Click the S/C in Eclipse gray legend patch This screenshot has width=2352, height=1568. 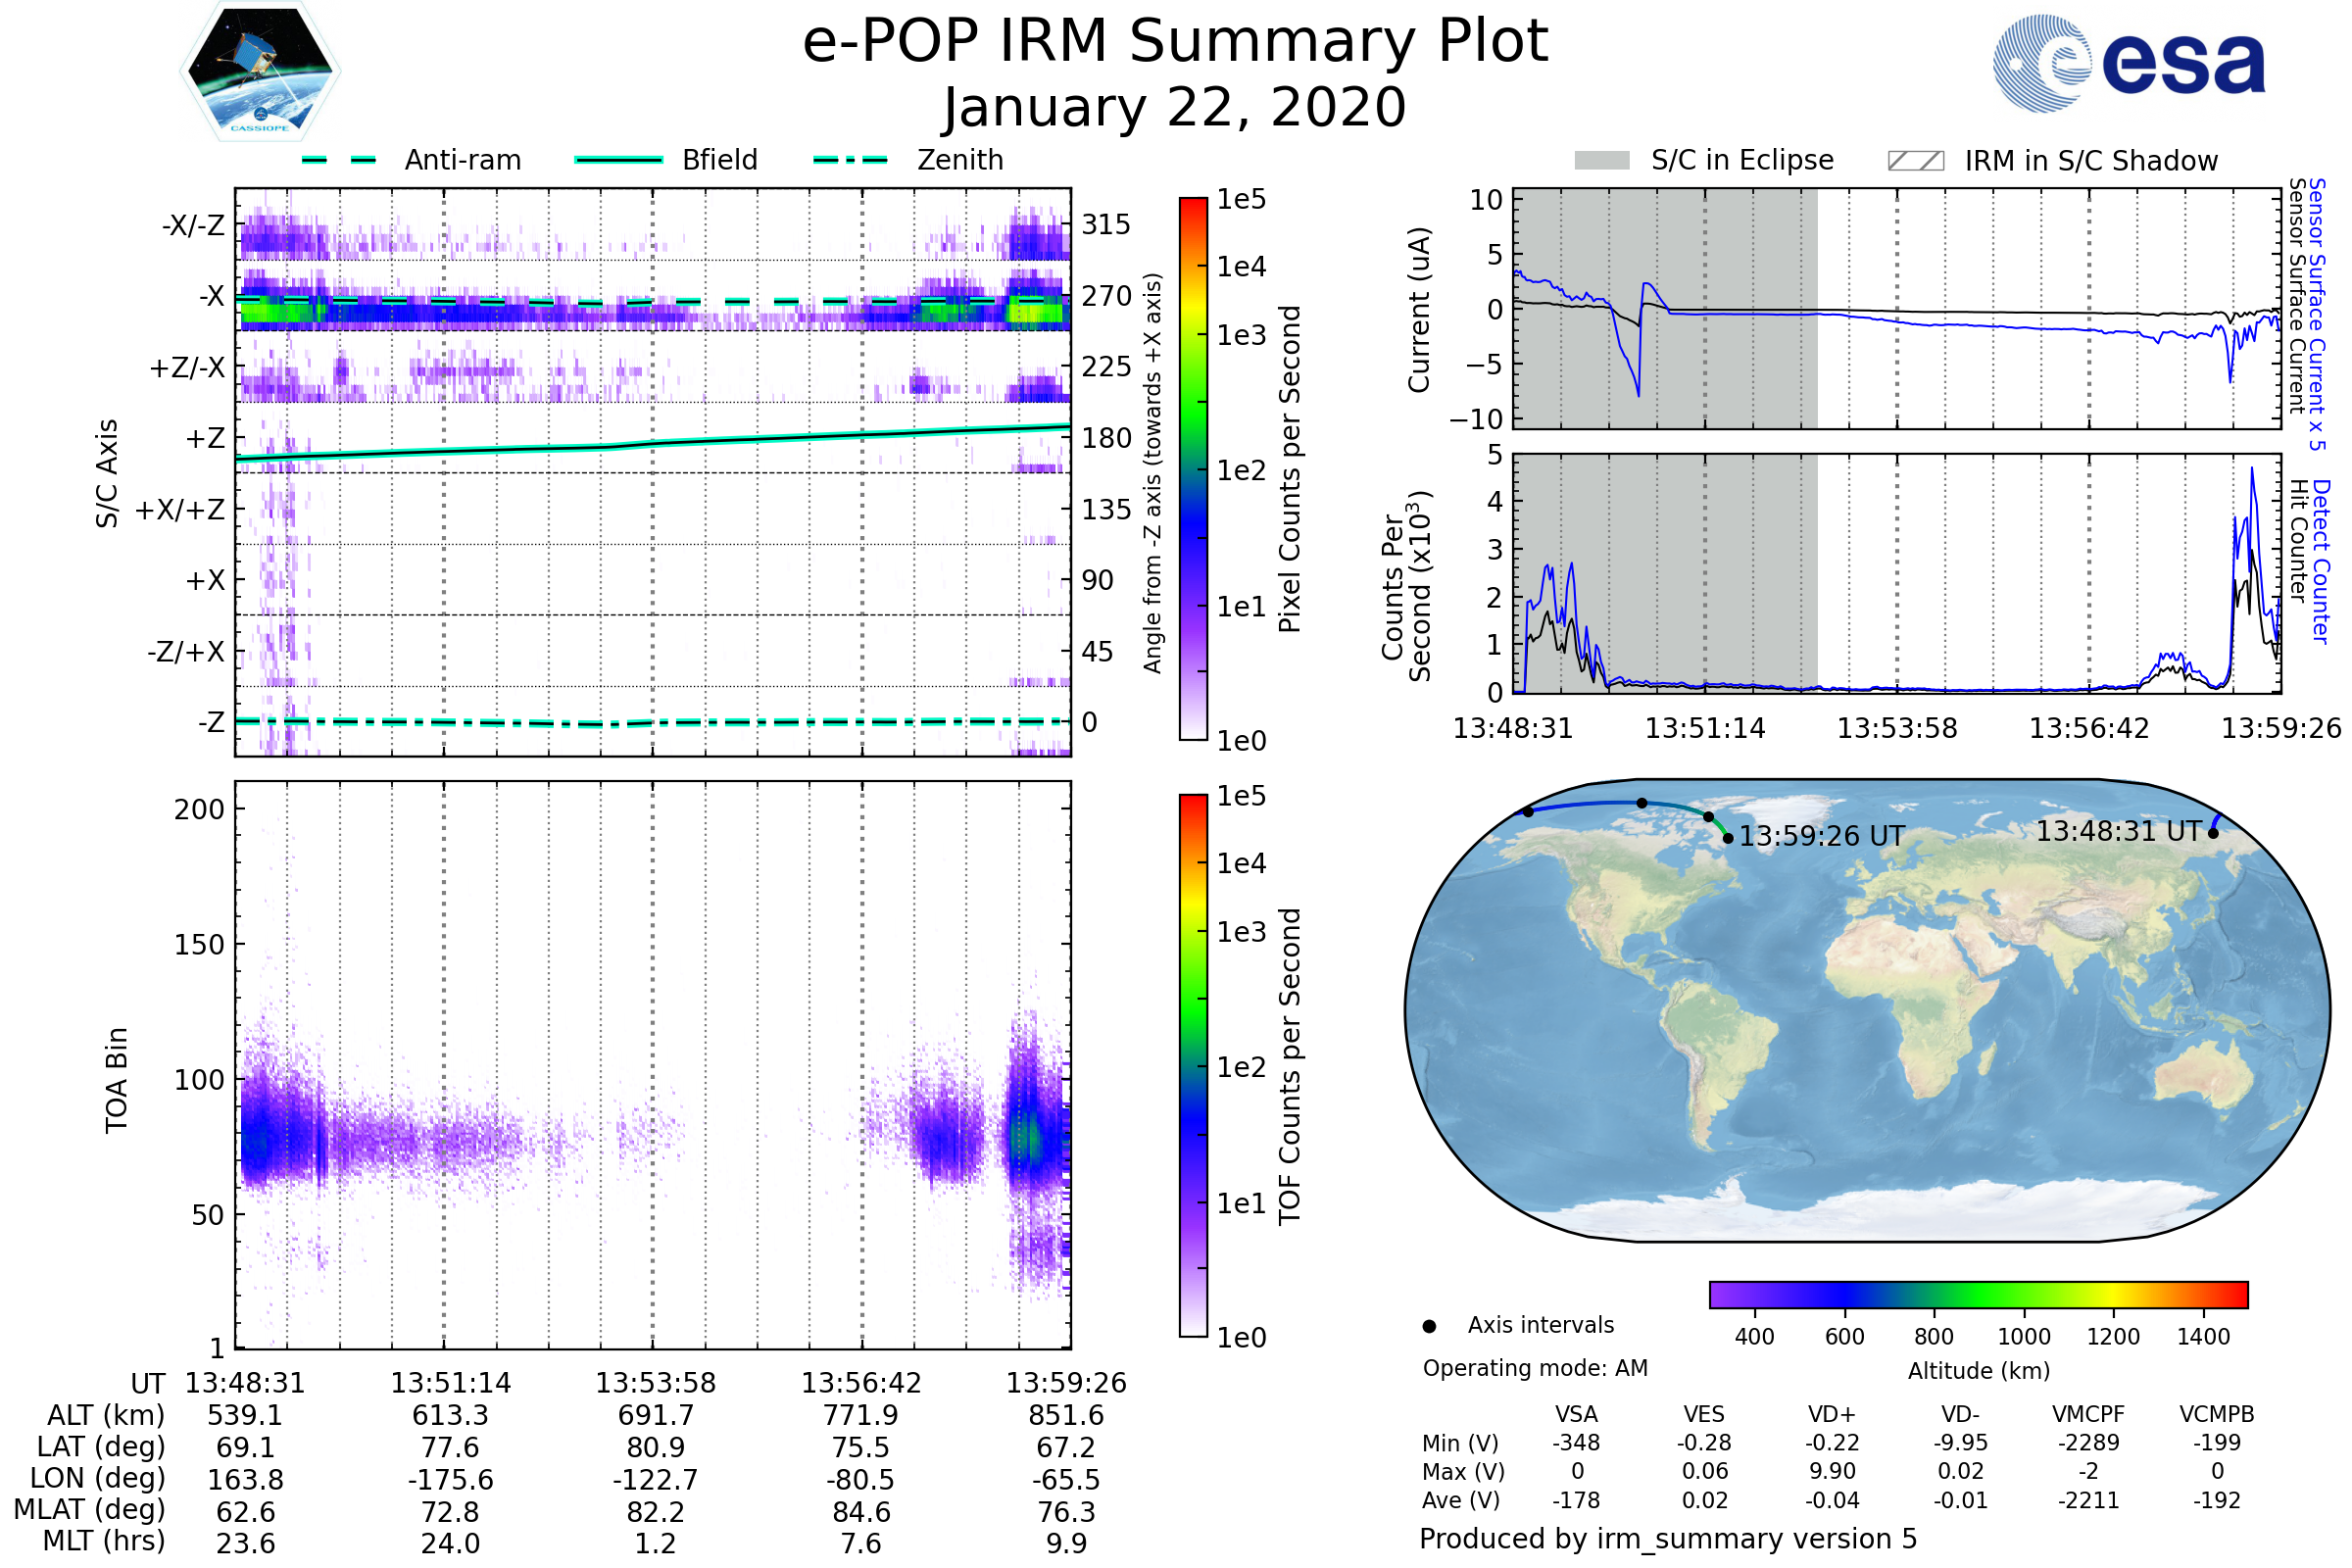[x=1601, y=161]
